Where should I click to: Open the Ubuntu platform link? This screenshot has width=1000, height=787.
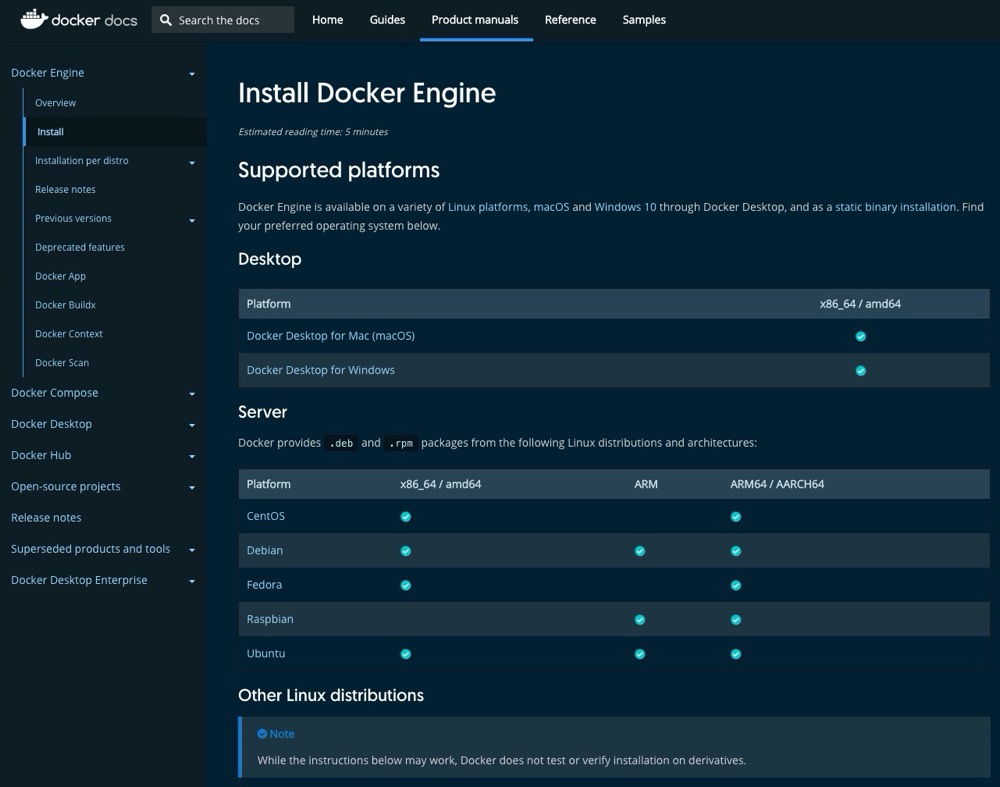pos(266,654)
